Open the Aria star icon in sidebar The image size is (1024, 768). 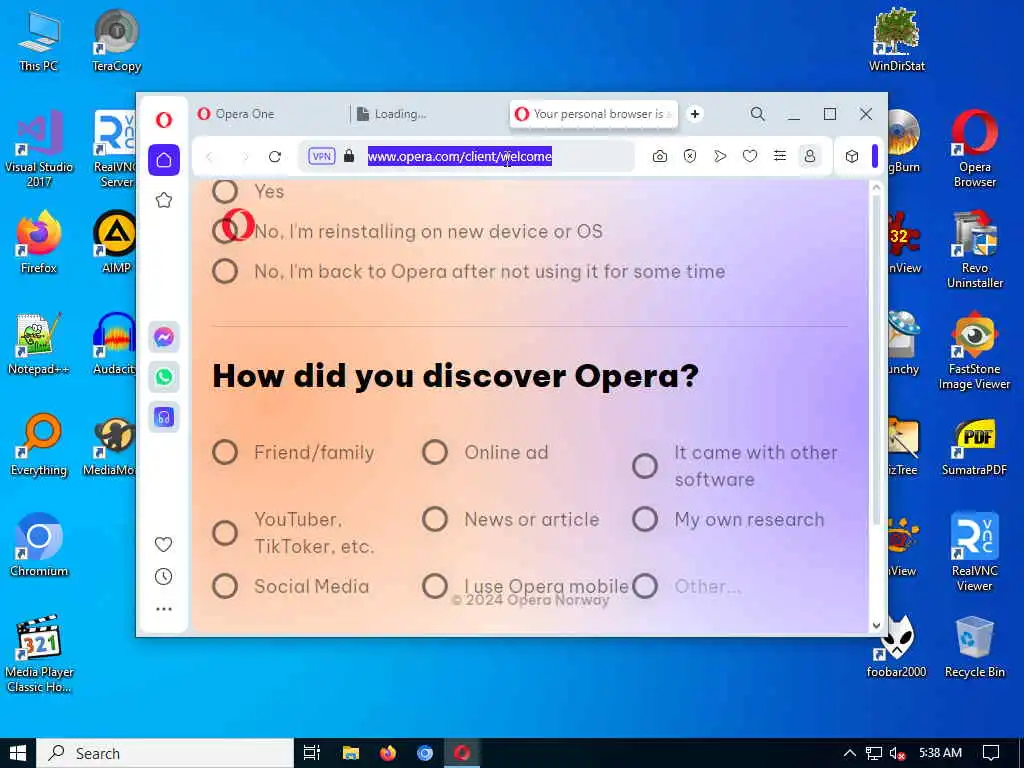point(164,200)
